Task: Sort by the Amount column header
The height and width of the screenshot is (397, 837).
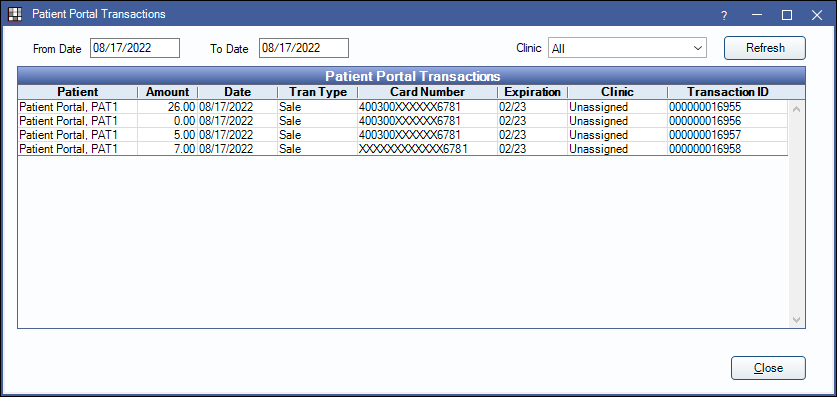Action: coord(168,92)
